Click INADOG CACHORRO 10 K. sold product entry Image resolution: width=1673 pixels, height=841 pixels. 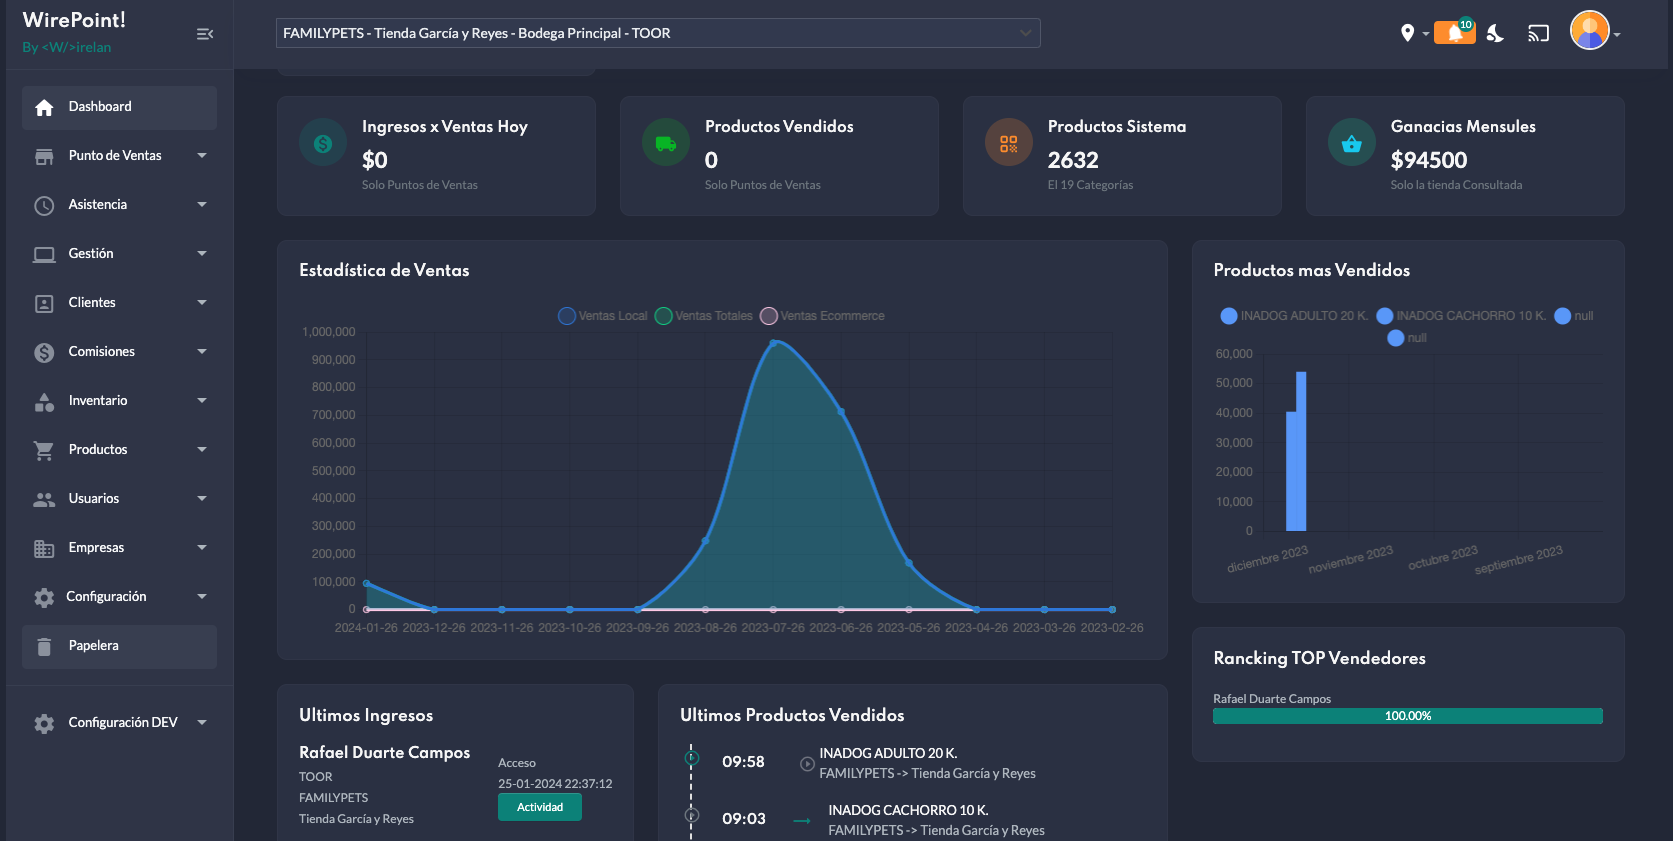coord(908,811)
